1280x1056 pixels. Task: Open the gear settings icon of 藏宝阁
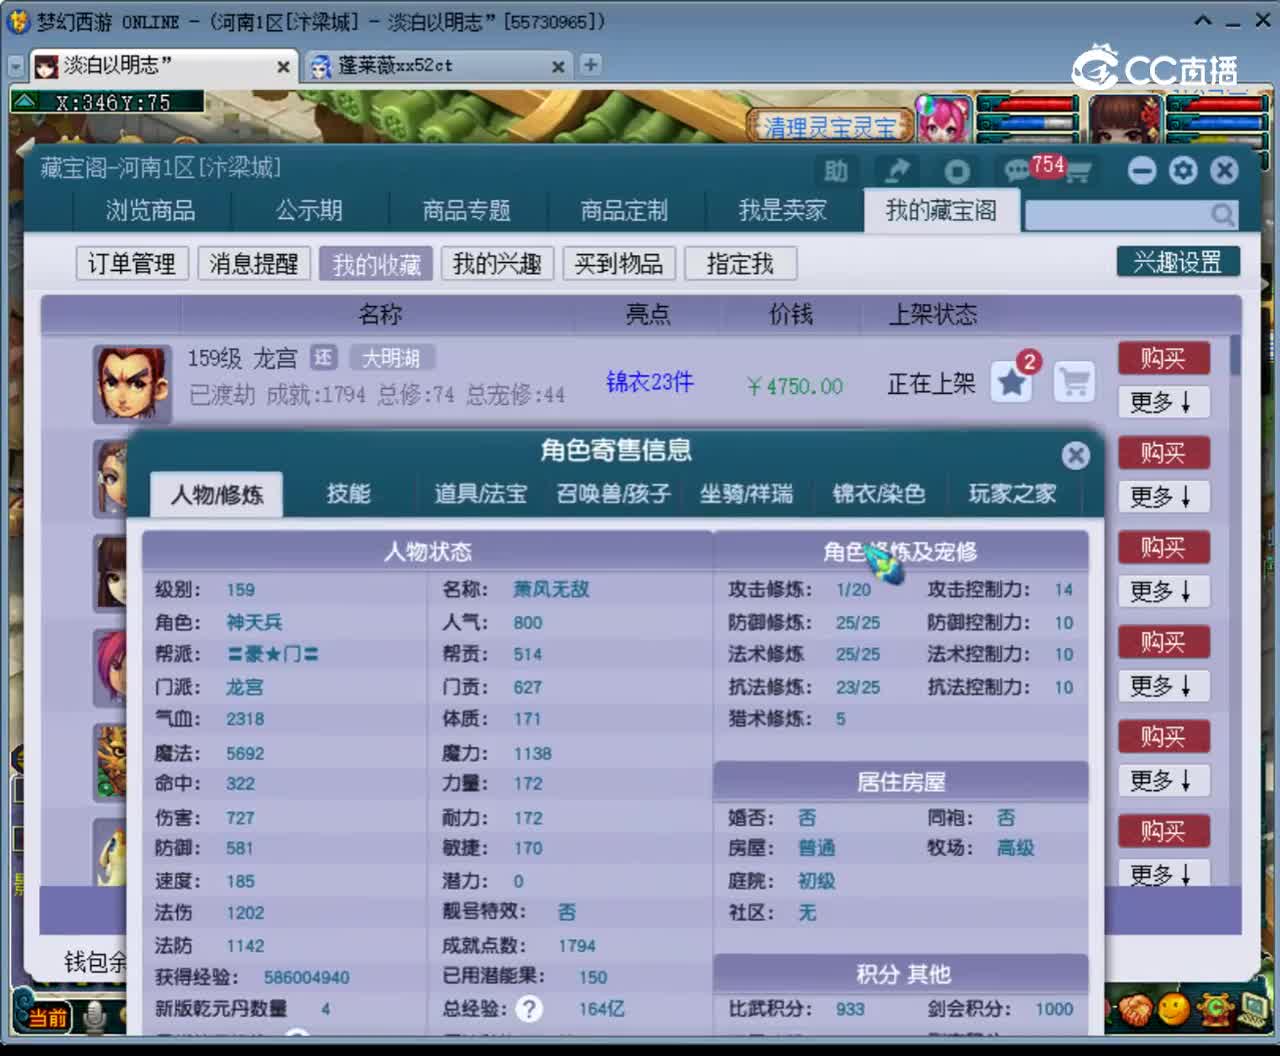[1183, 170]
